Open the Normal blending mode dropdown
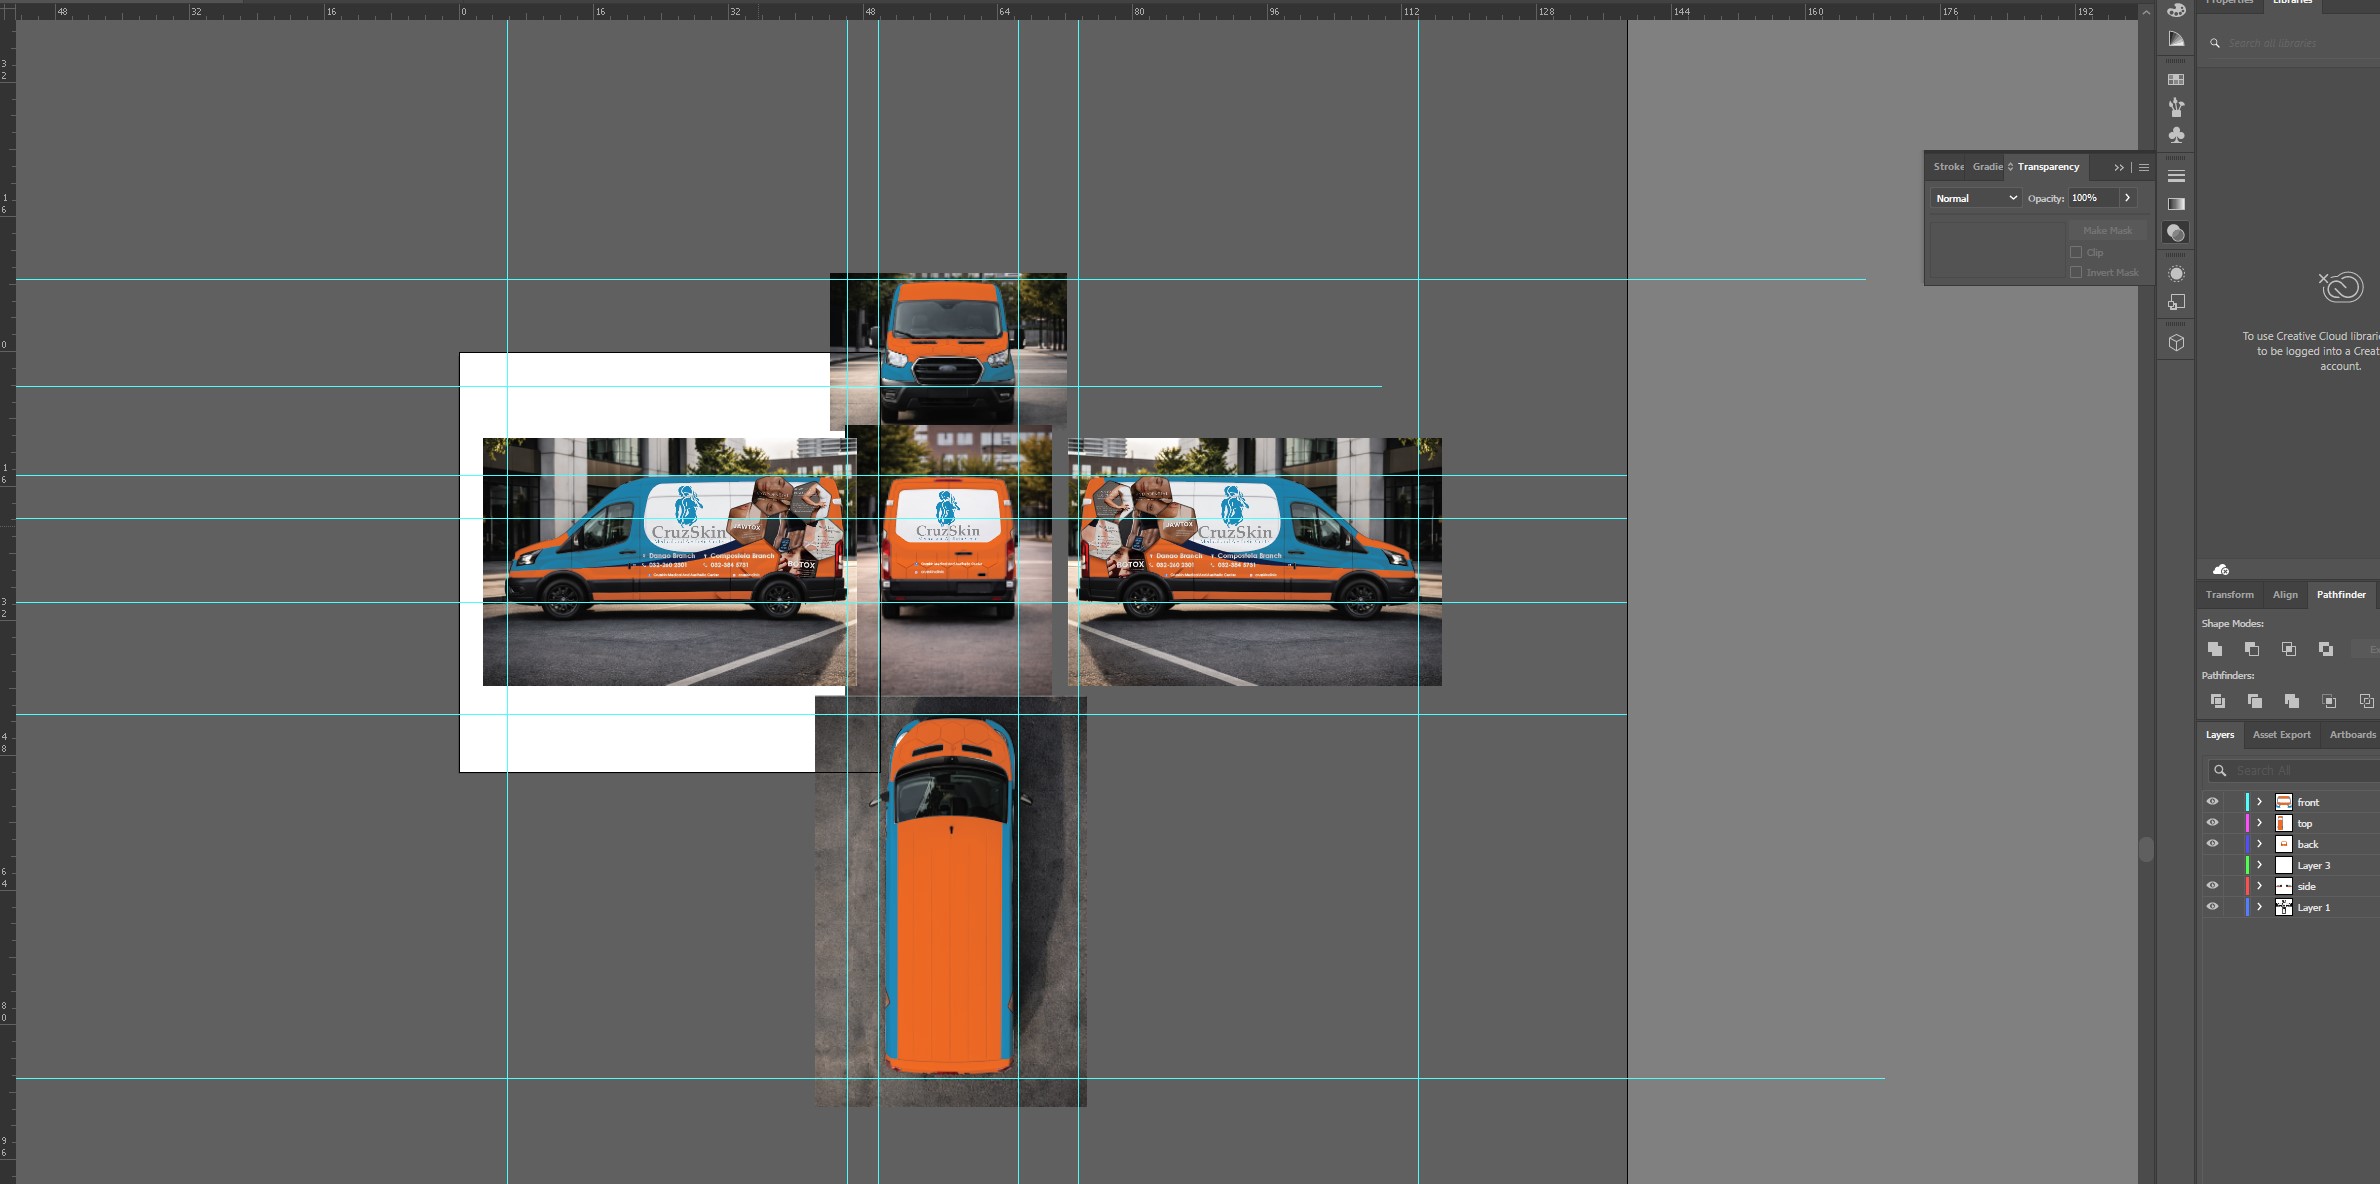This screenshot has height=1184, width=2380. coord(1976,198)
